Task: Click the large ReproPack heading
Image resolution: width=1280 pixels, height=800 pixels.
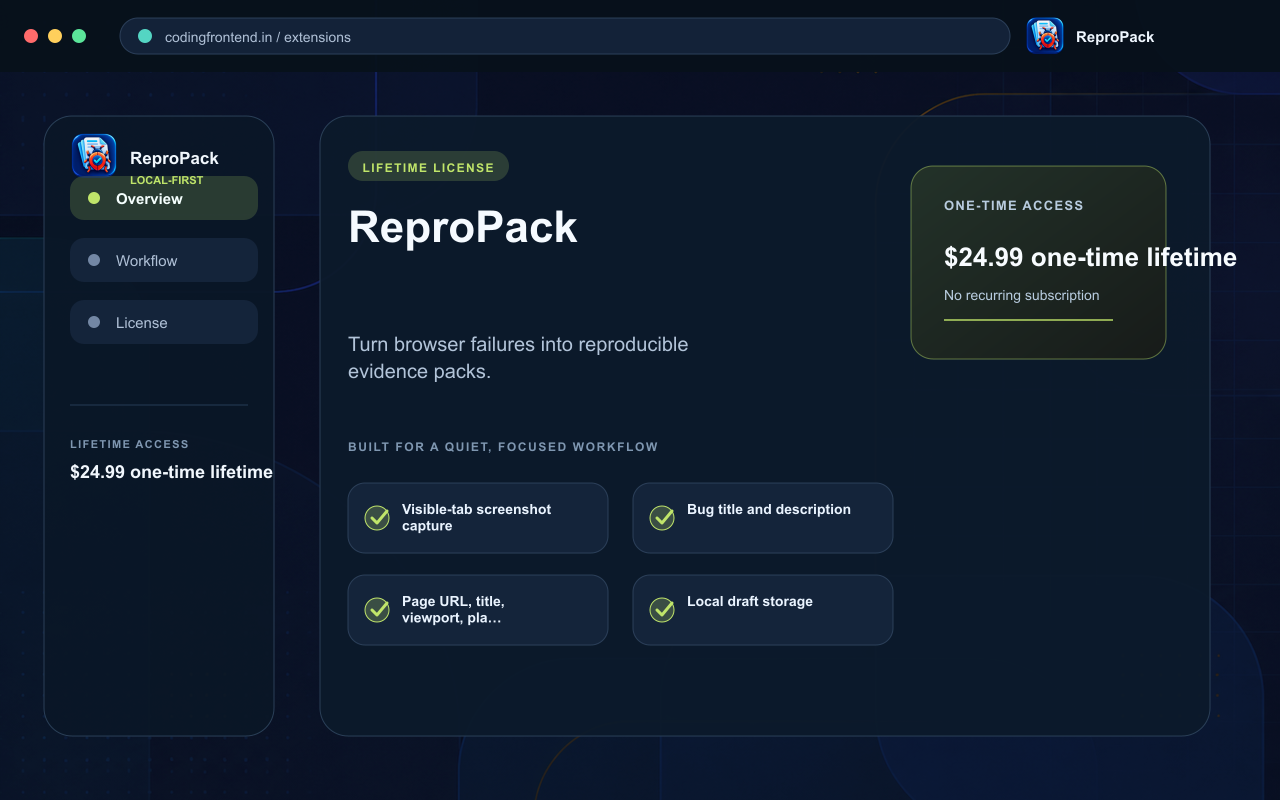Action: click(x=463, y=227)
